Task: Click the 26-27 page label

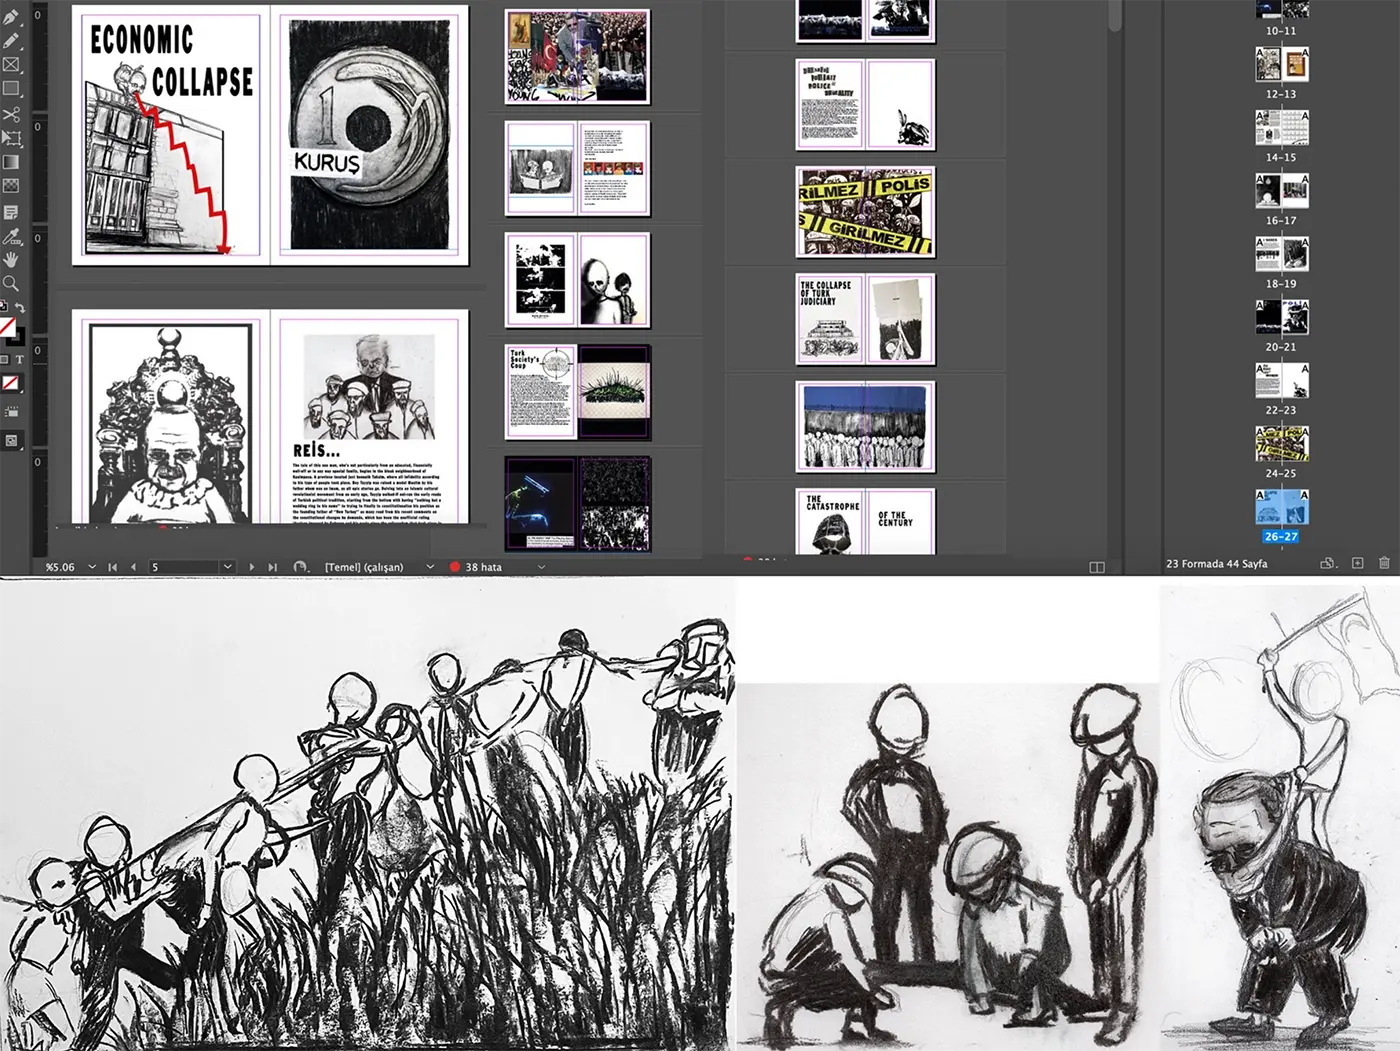Action: click(x=1281, y=537)
